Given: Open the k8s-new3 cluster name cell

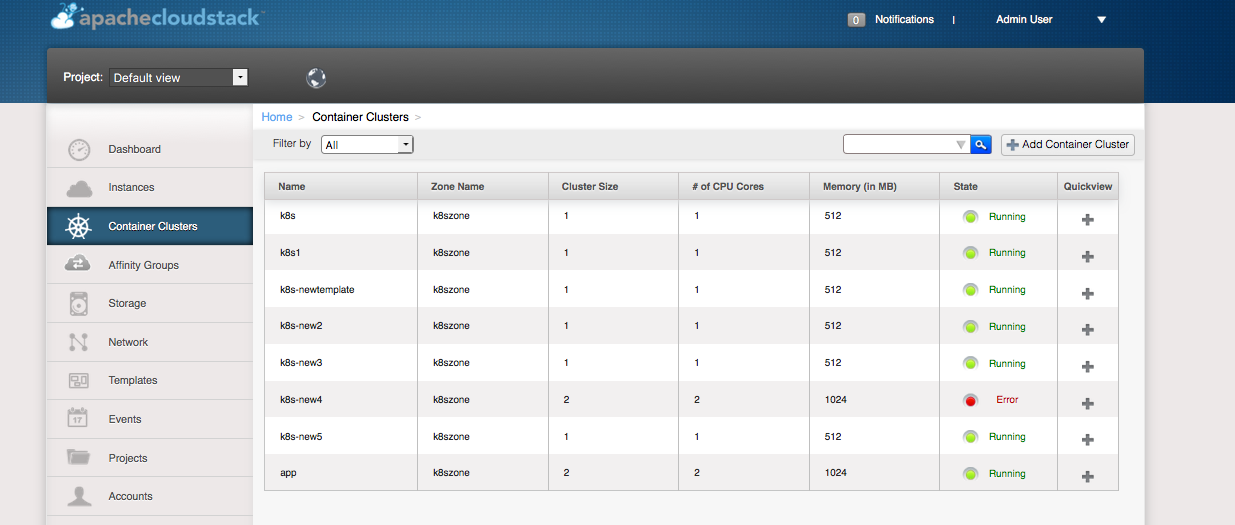Looking at the screenshot, I should [x=341, y=363].
